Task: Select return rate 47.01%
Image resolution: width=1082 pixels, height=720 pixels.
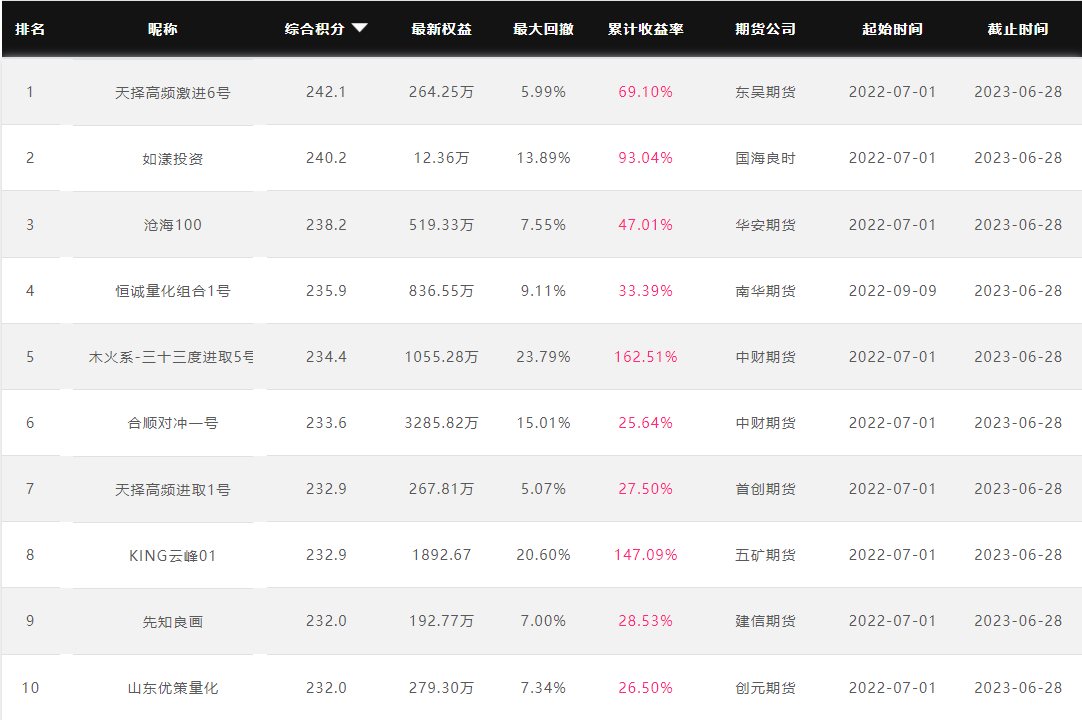Action: 645,224
